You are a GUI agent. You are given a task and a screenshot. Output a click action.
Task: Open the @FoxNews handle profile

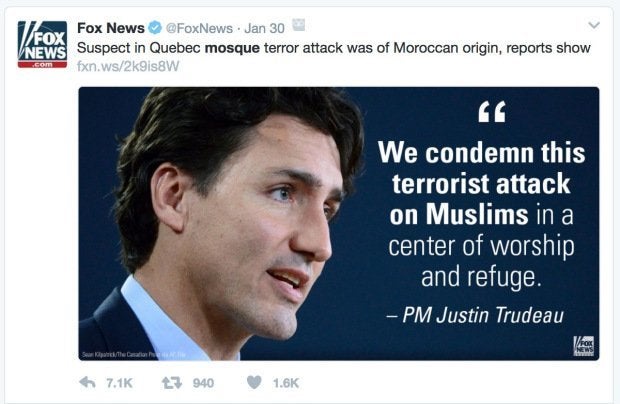point(199,28)
